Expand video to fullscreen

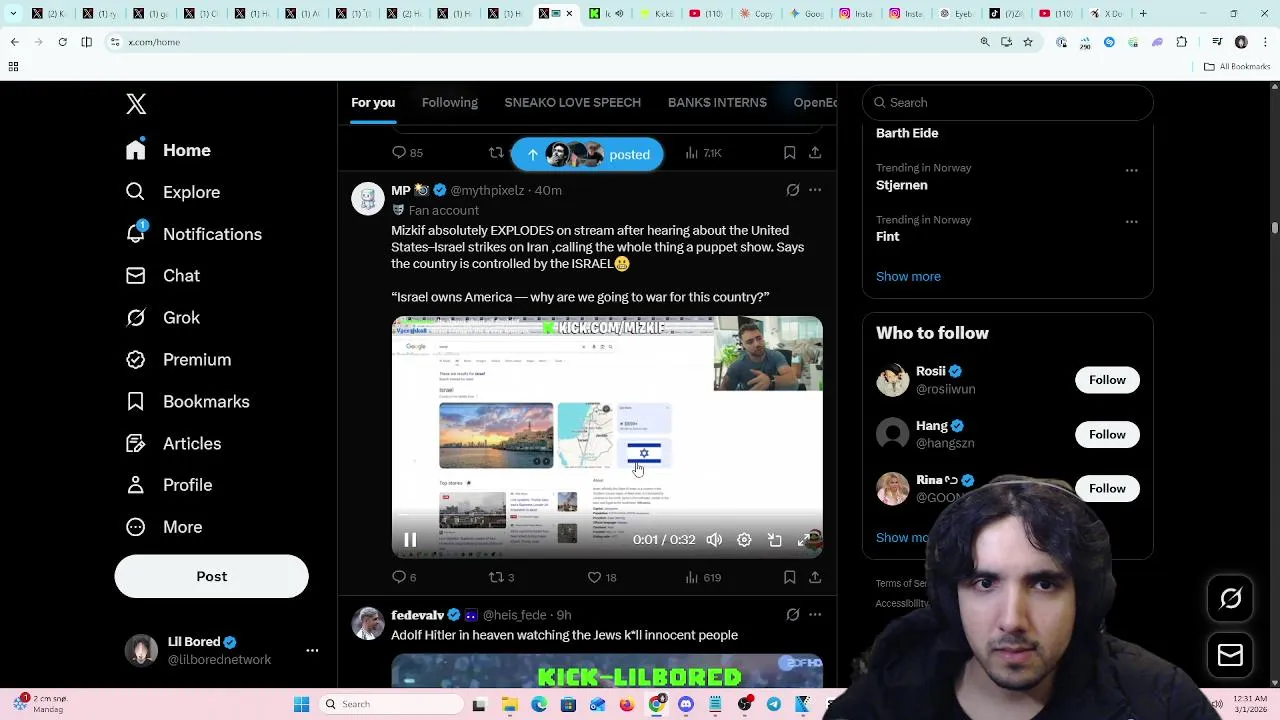[x=804, y=540]
